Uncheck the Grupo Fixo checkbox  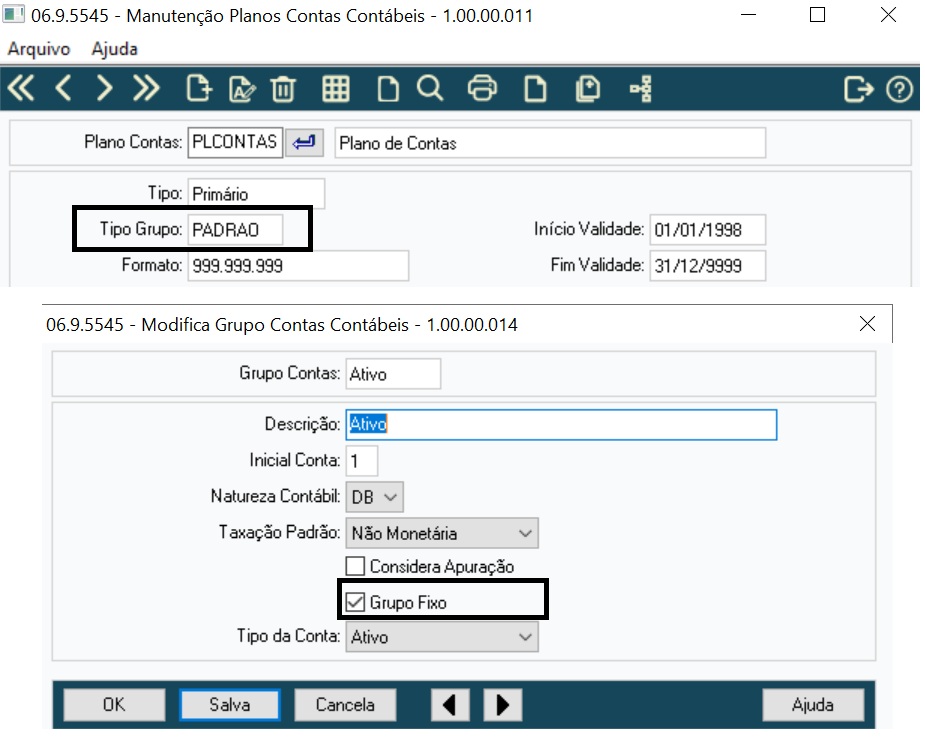(x=355, y=602)
